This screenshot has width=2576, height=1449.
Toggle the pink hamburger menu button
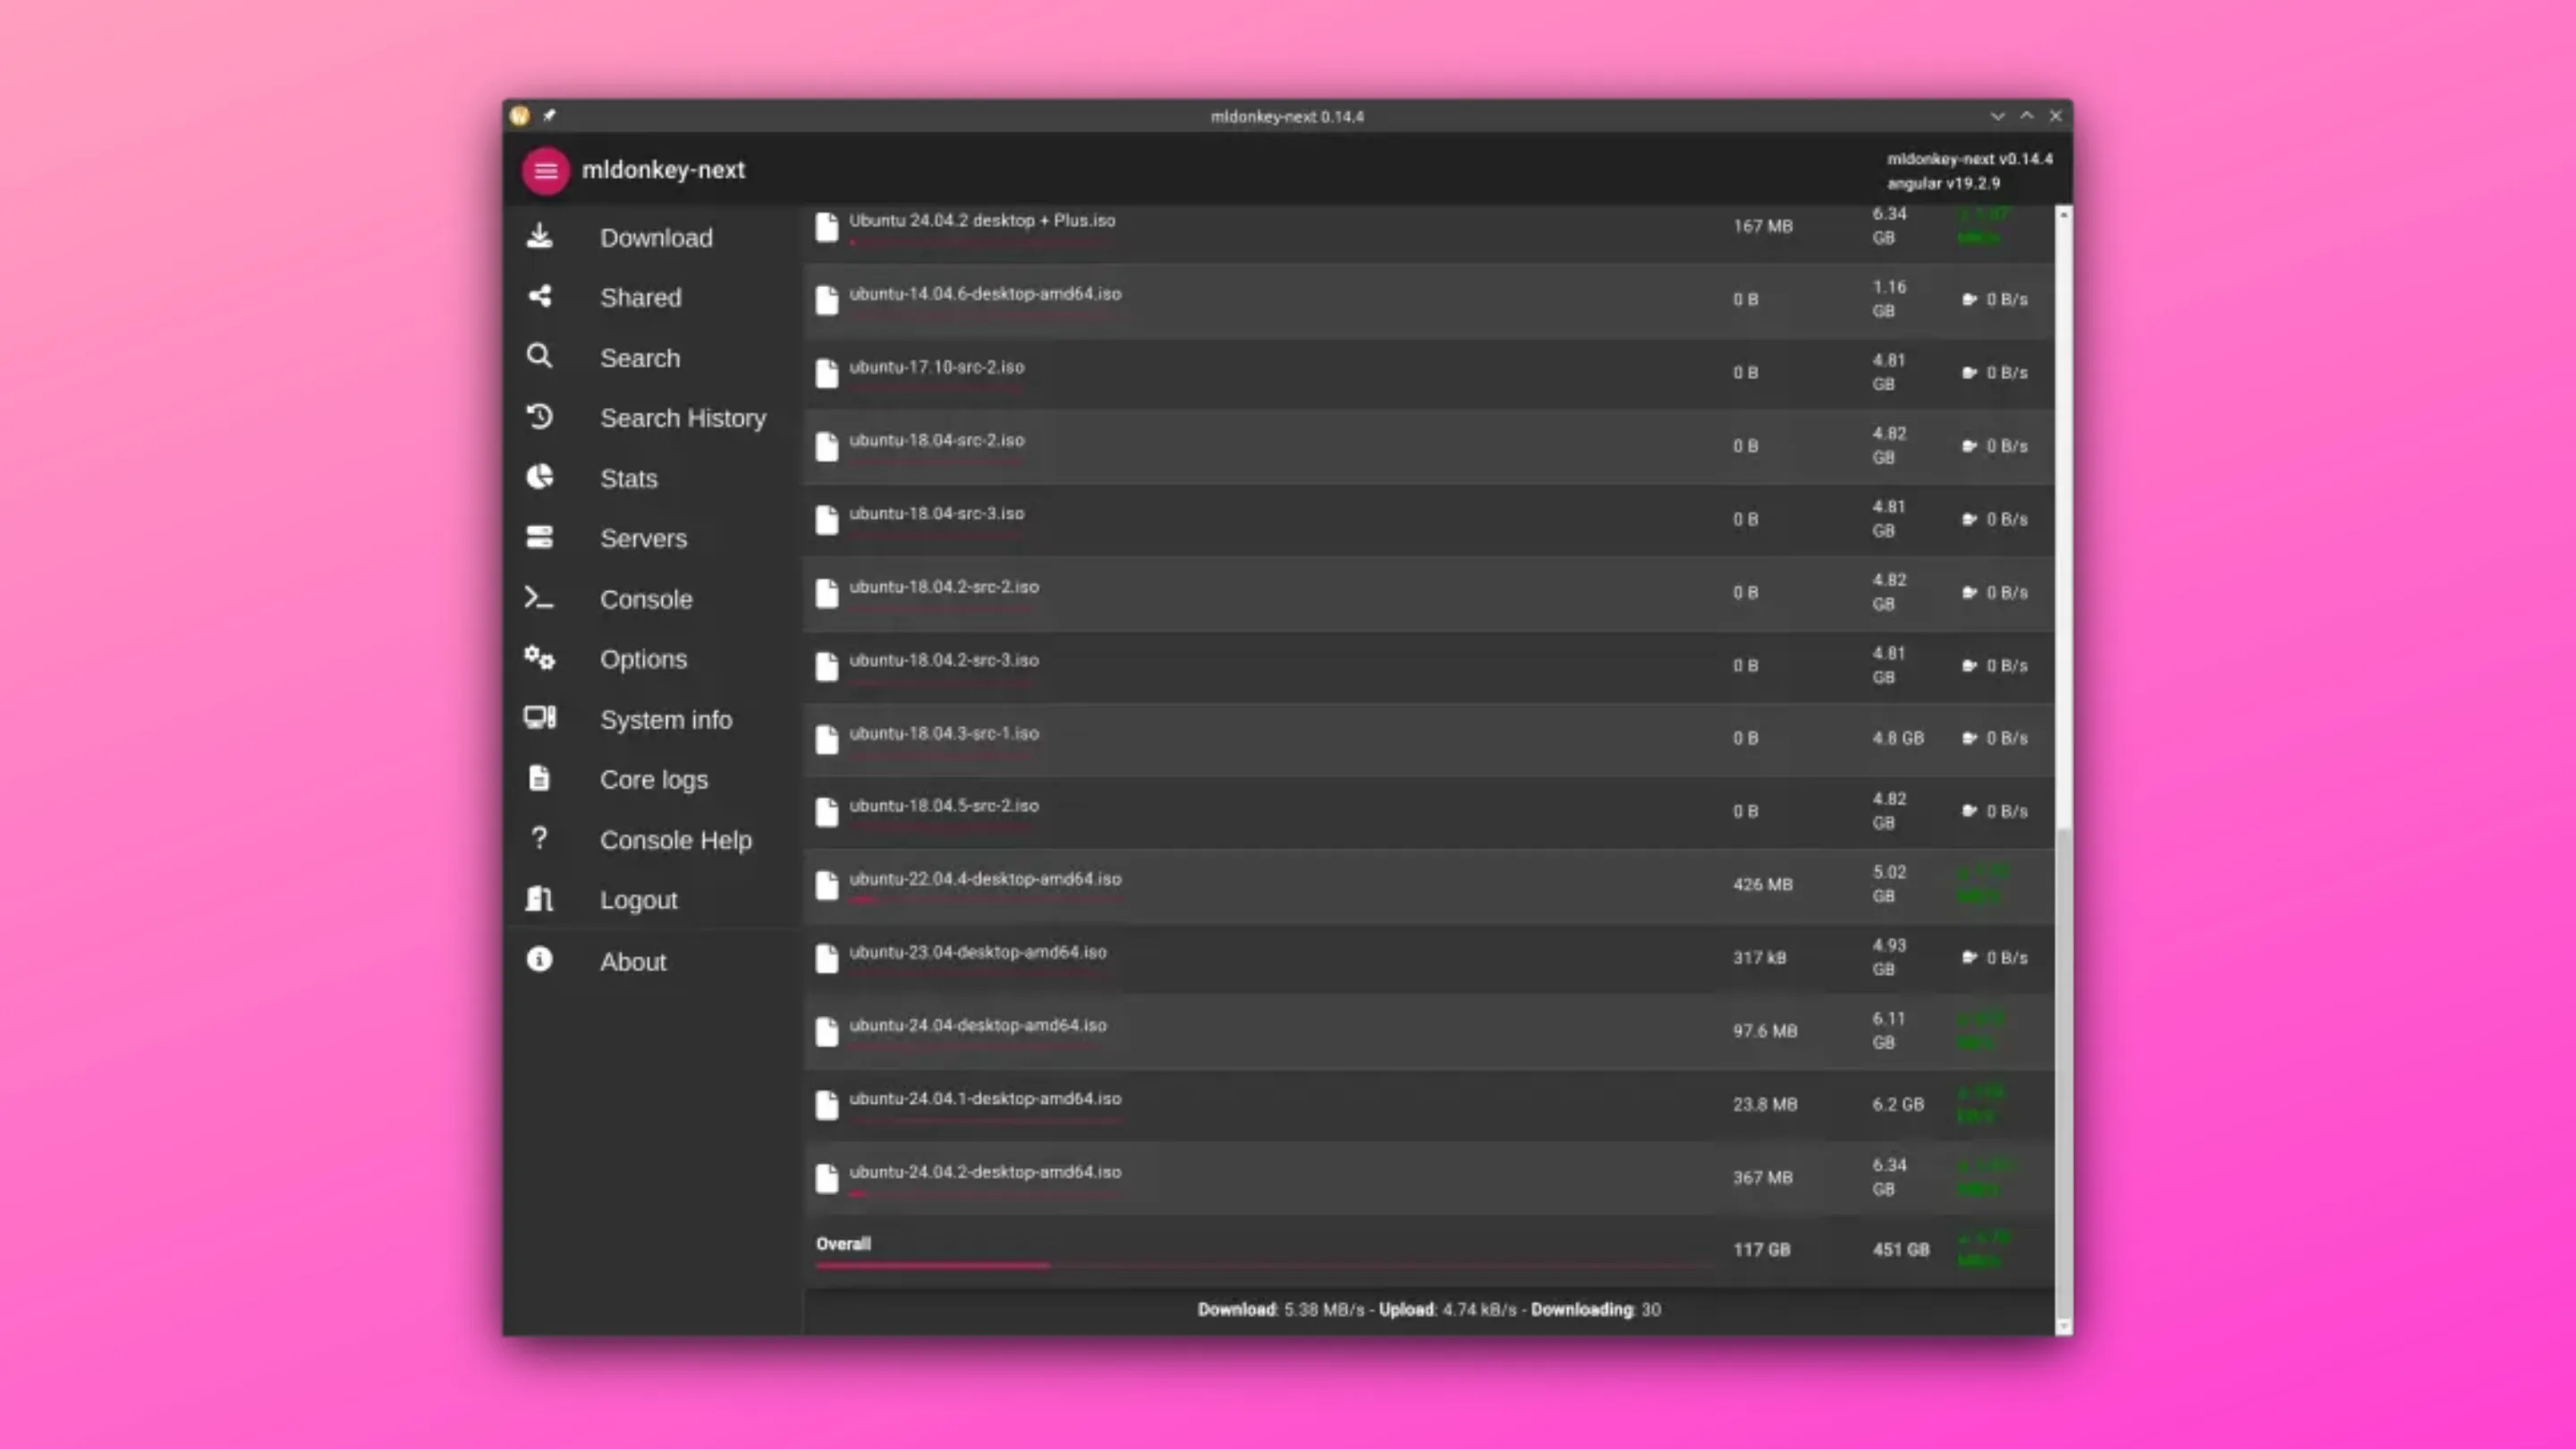[x=545, y=171]
